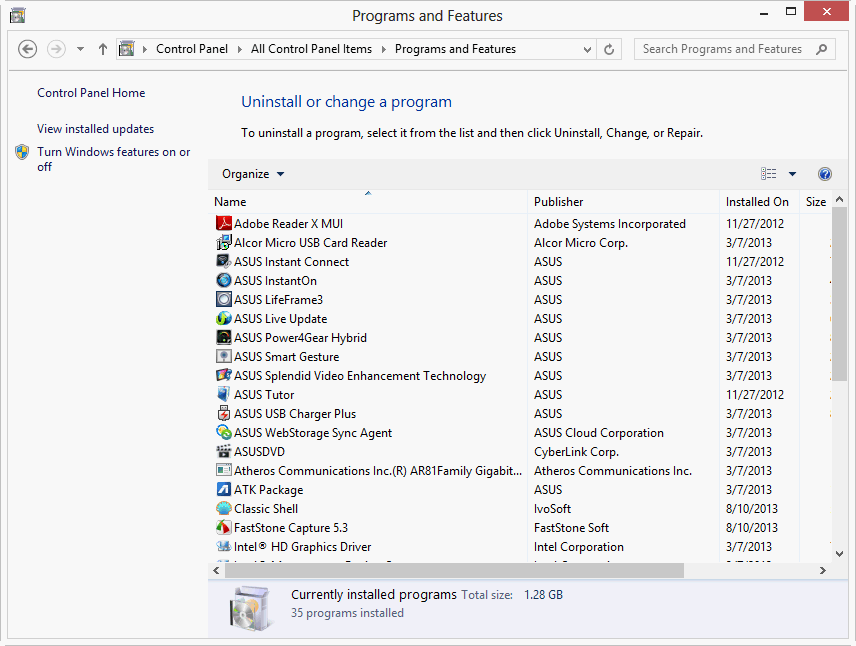Screen dimensions: 856x646
Task: Click the ASUS Smart Gesture icon
Action: (x=224, y=357)
